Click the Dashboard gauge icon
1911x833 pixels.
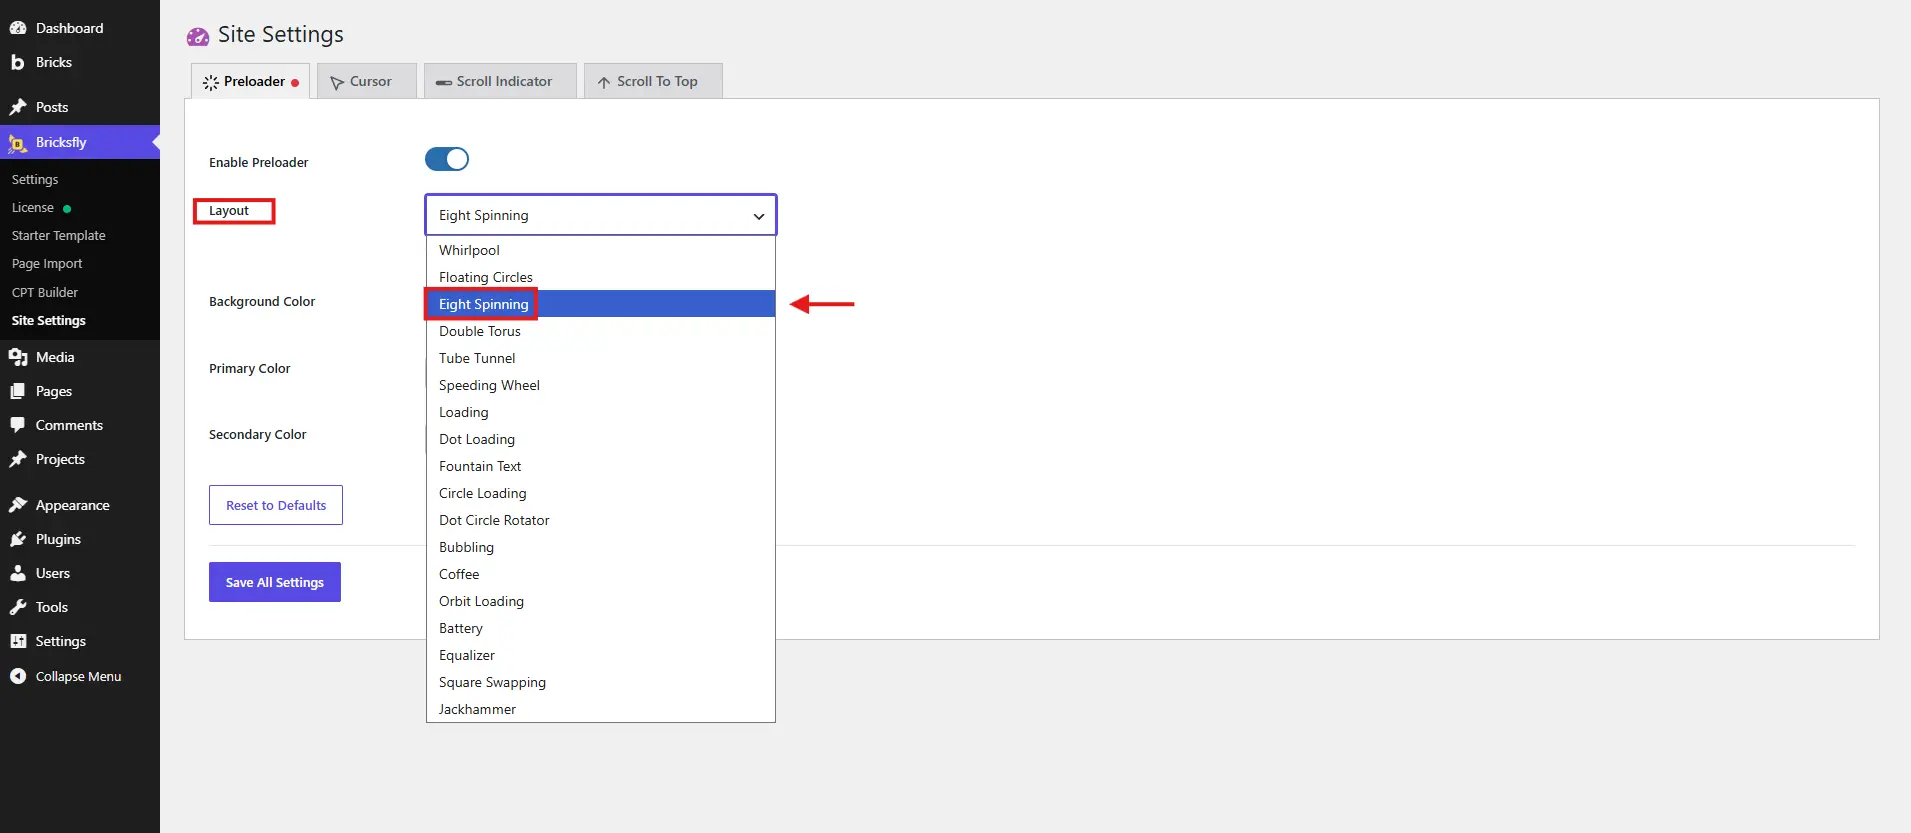[18, 28]
